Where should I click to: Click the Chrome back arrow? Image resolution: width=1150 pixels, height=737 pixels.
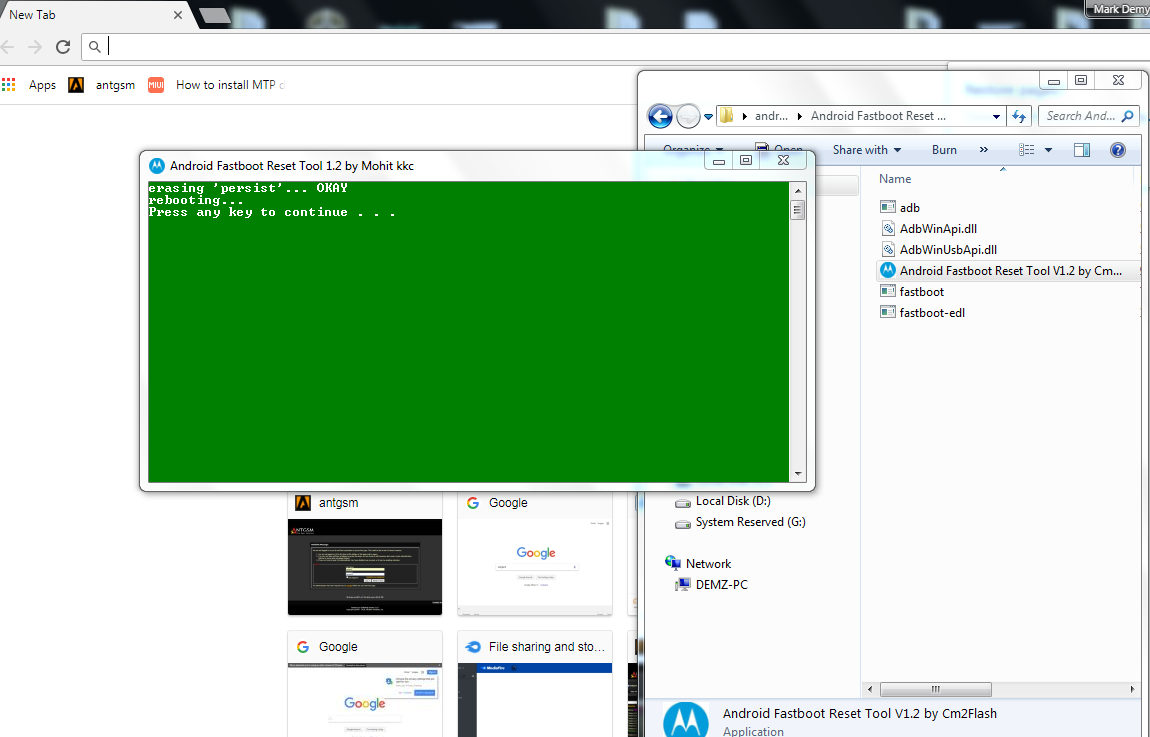tap(7, 47)
